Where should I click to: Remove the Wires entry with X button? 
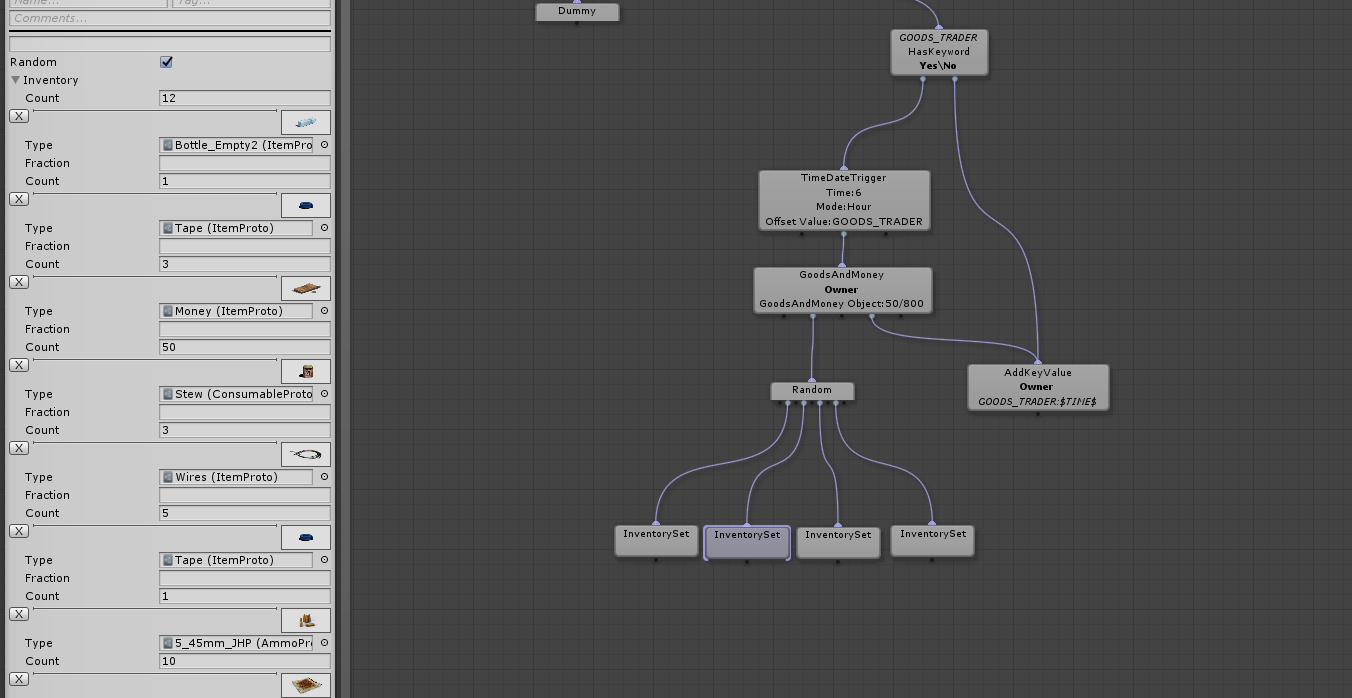click(19, 448)
